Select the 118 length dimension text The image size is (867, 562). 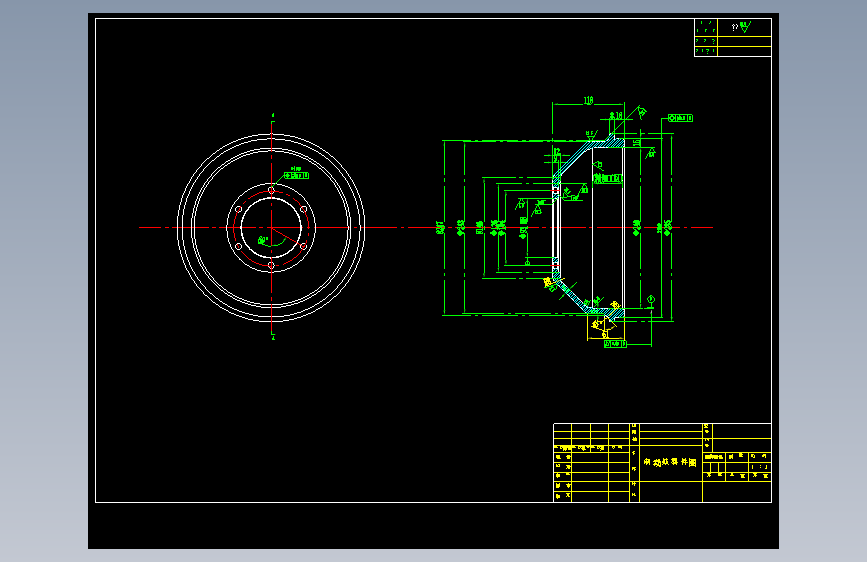click(588, 100)
